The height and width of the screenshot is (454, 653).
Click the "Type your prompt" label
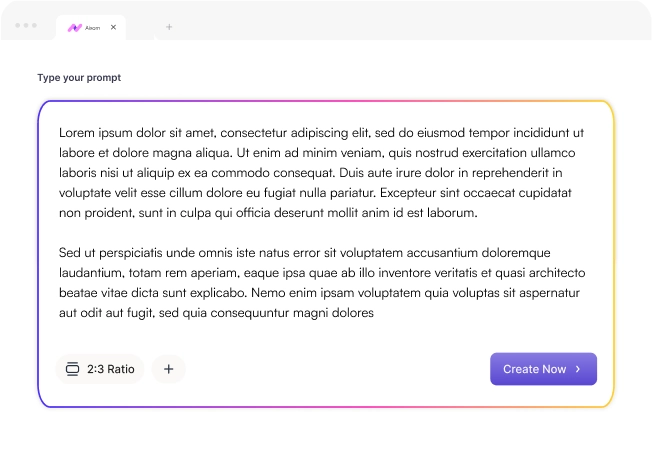[79, 77]
